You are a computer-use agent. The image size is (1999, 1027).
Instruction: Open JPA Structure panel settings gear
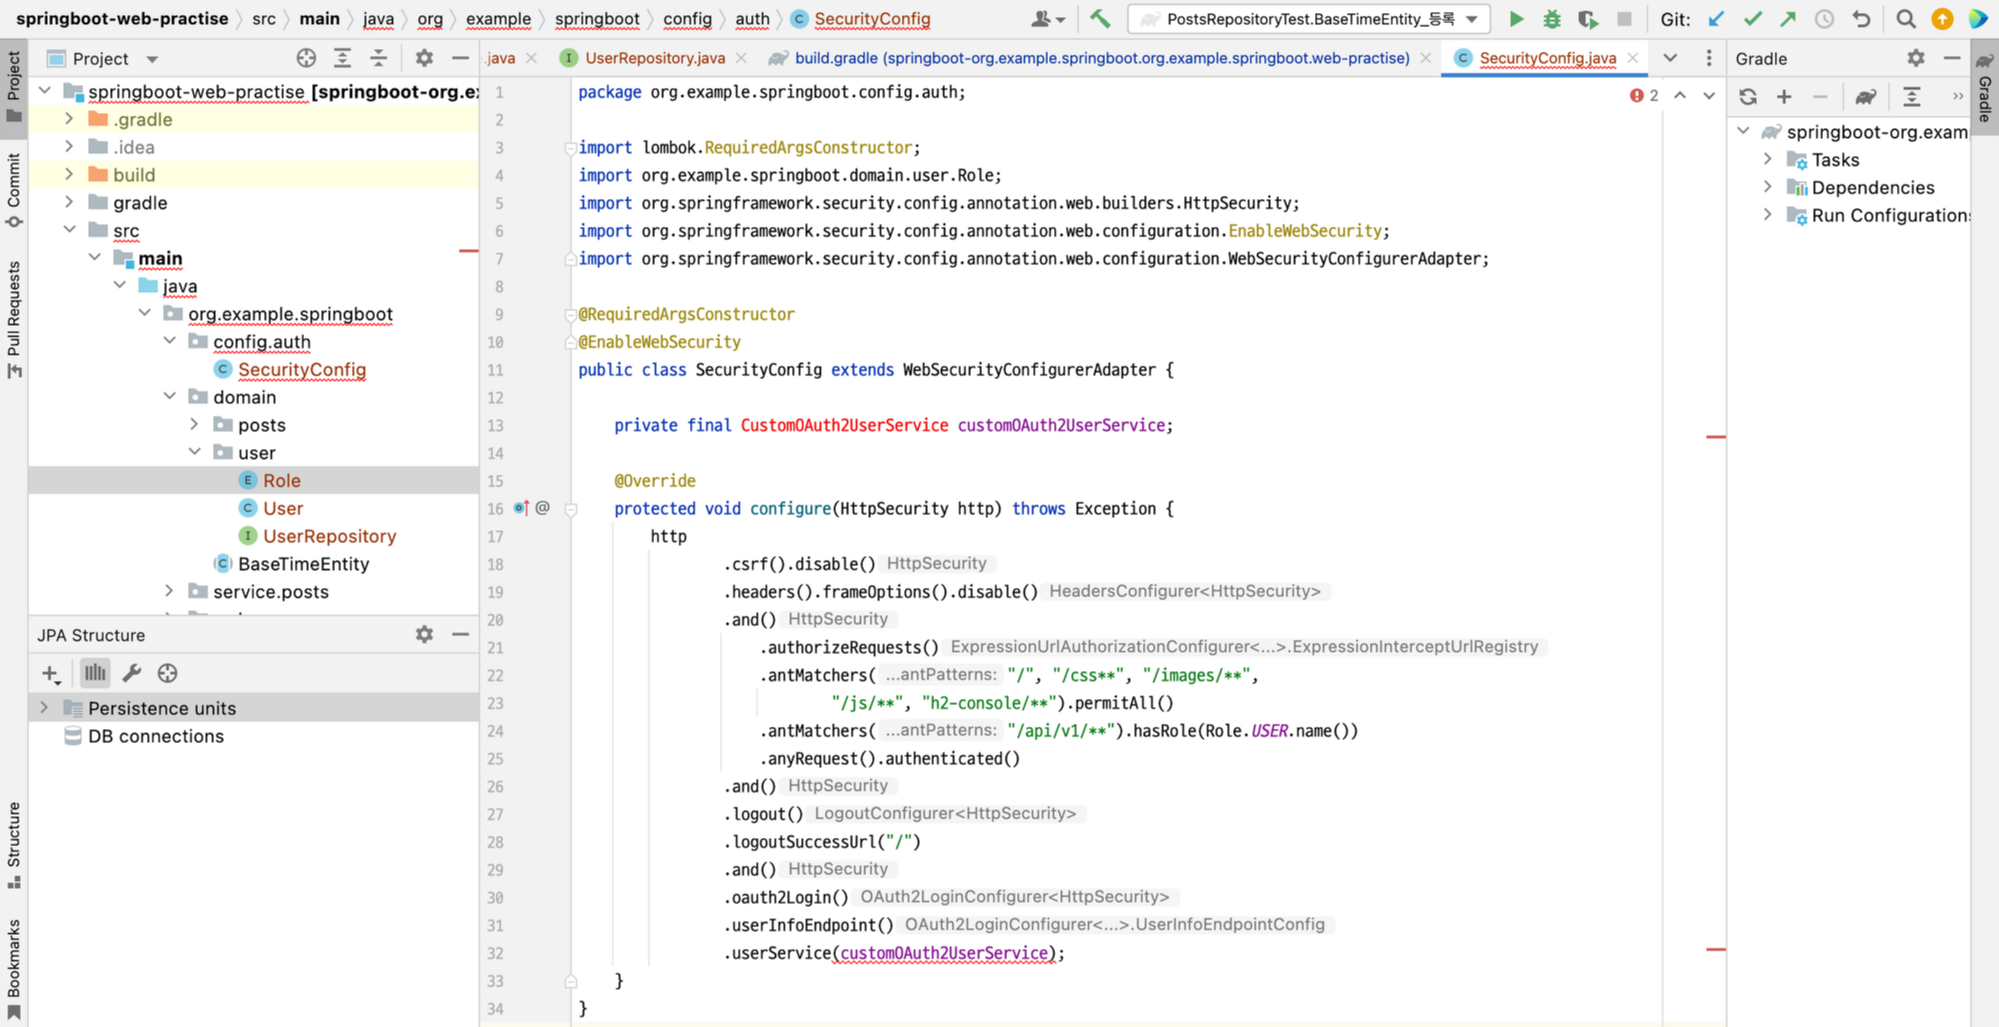[x=424, y=634]
